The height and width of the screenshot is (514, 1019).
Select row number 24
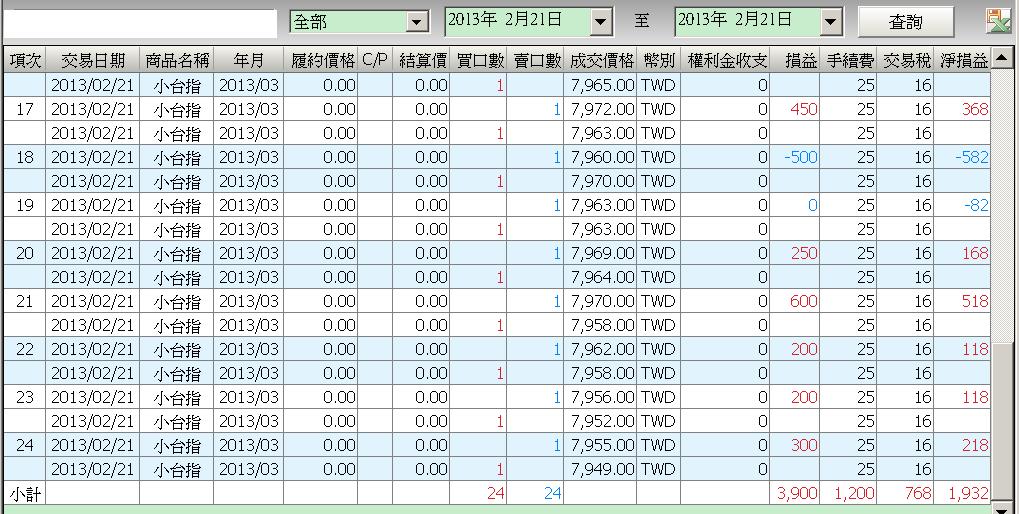tap(25, 445)
